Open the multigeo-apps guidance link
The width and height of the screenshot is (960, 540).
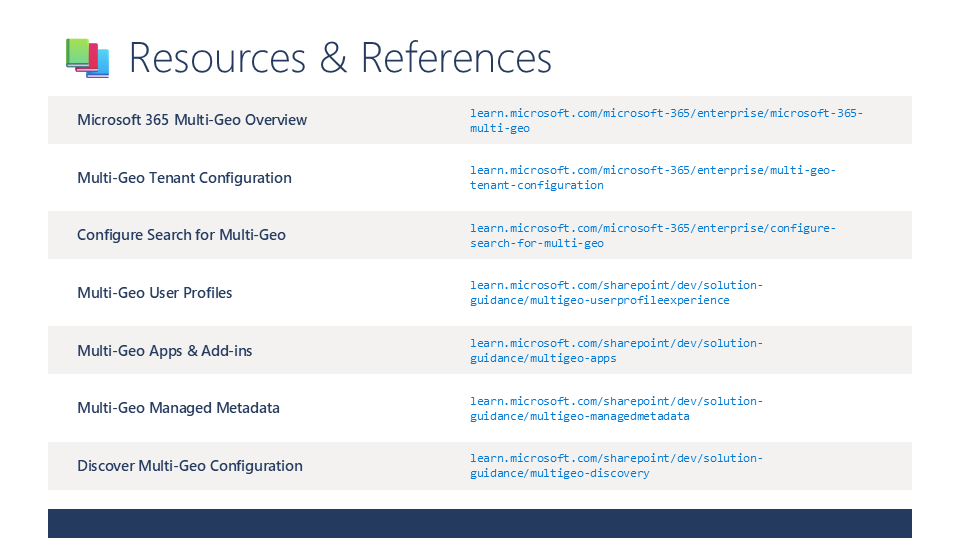[616, 350]
